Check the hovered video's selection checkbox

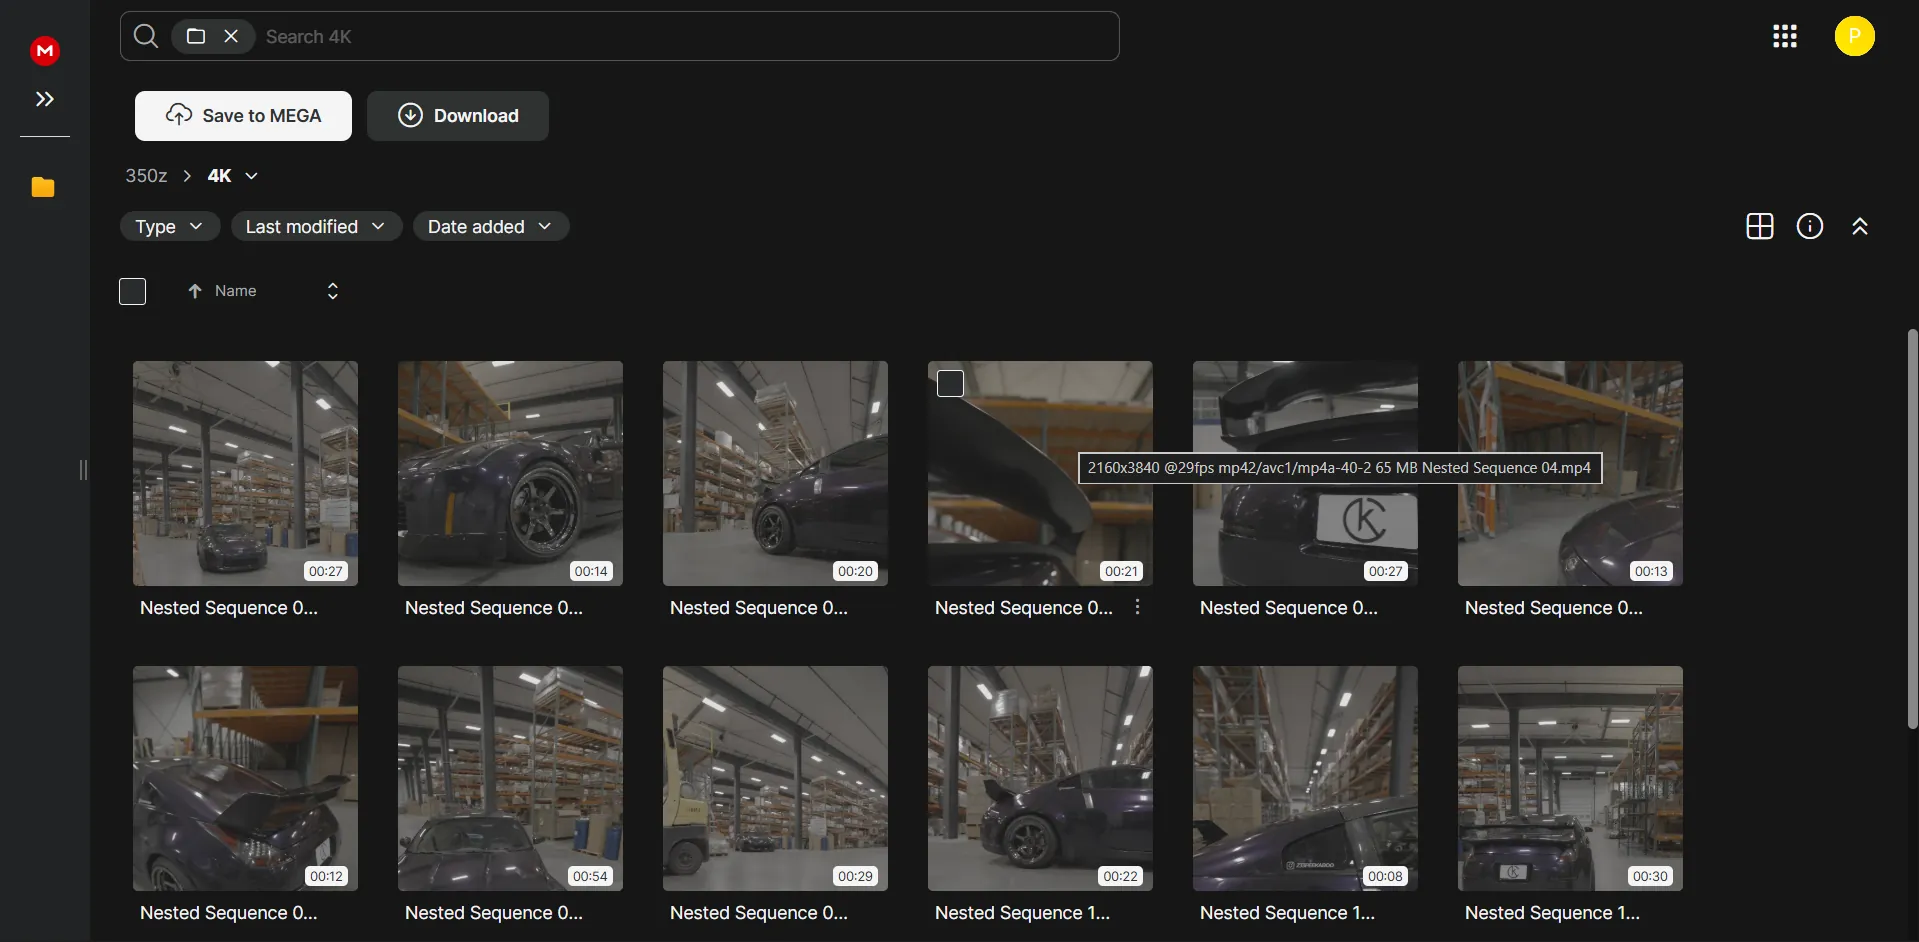[950, 383]
